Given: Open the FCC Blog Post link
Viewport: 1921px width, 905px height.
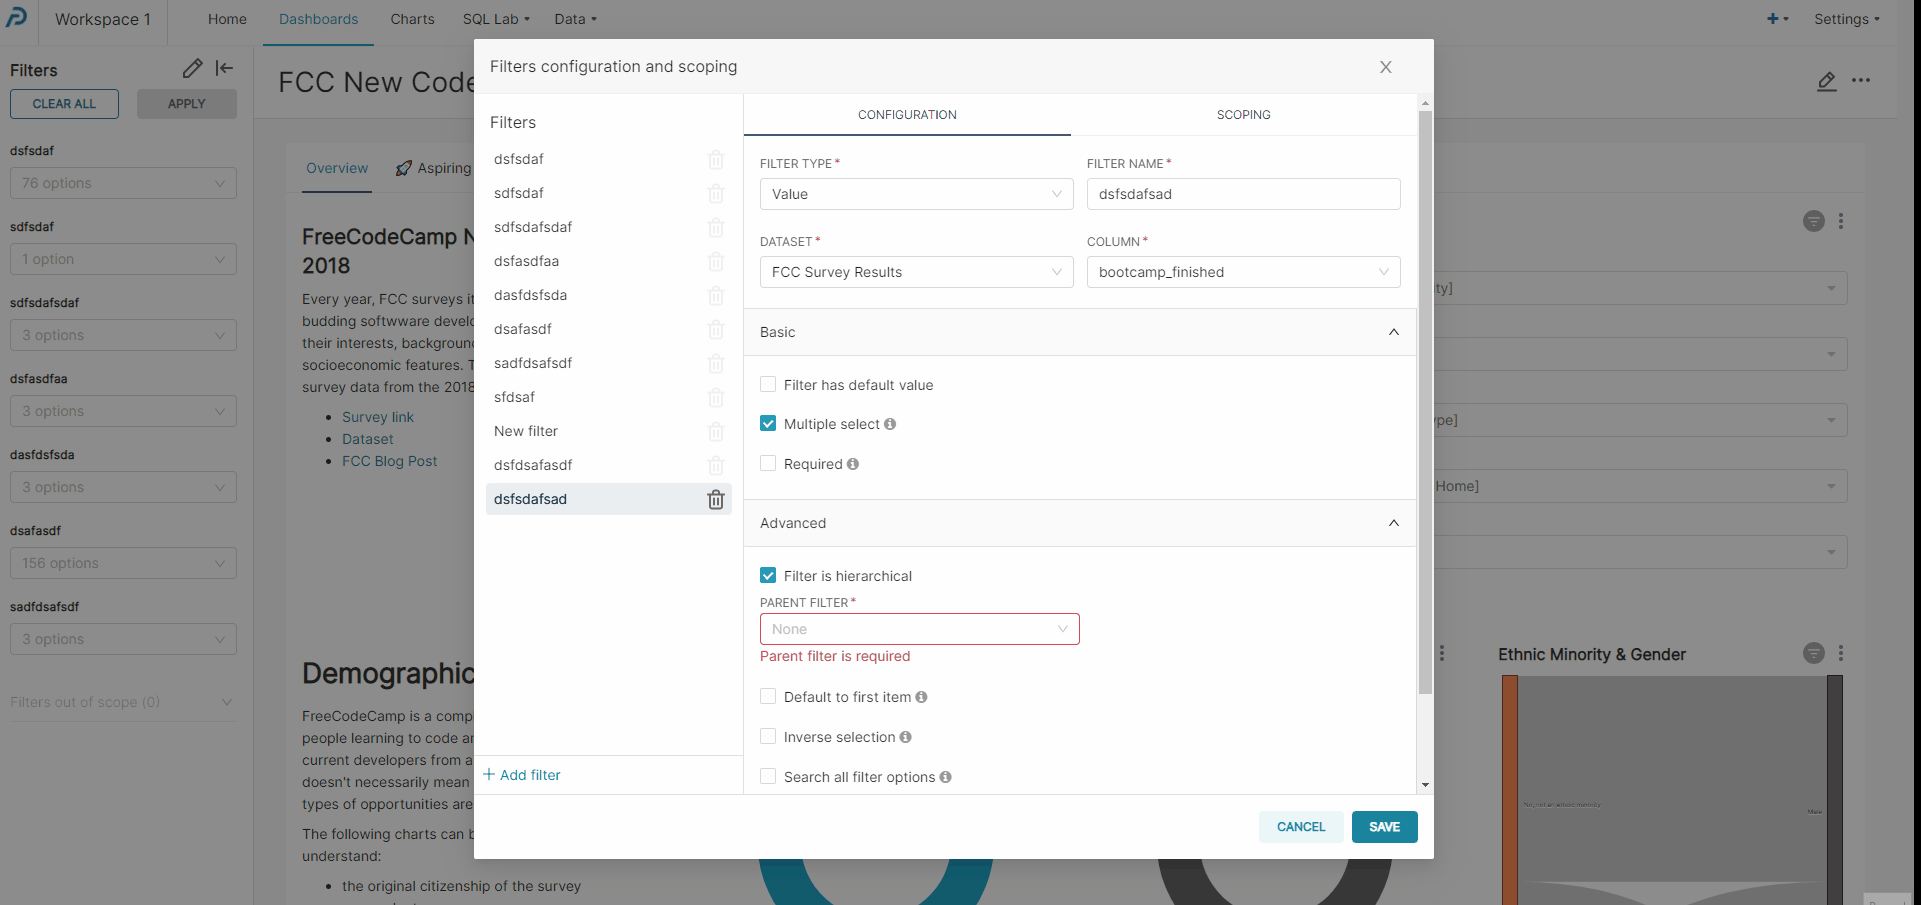Looking at the screenshot, I should 389,461.
